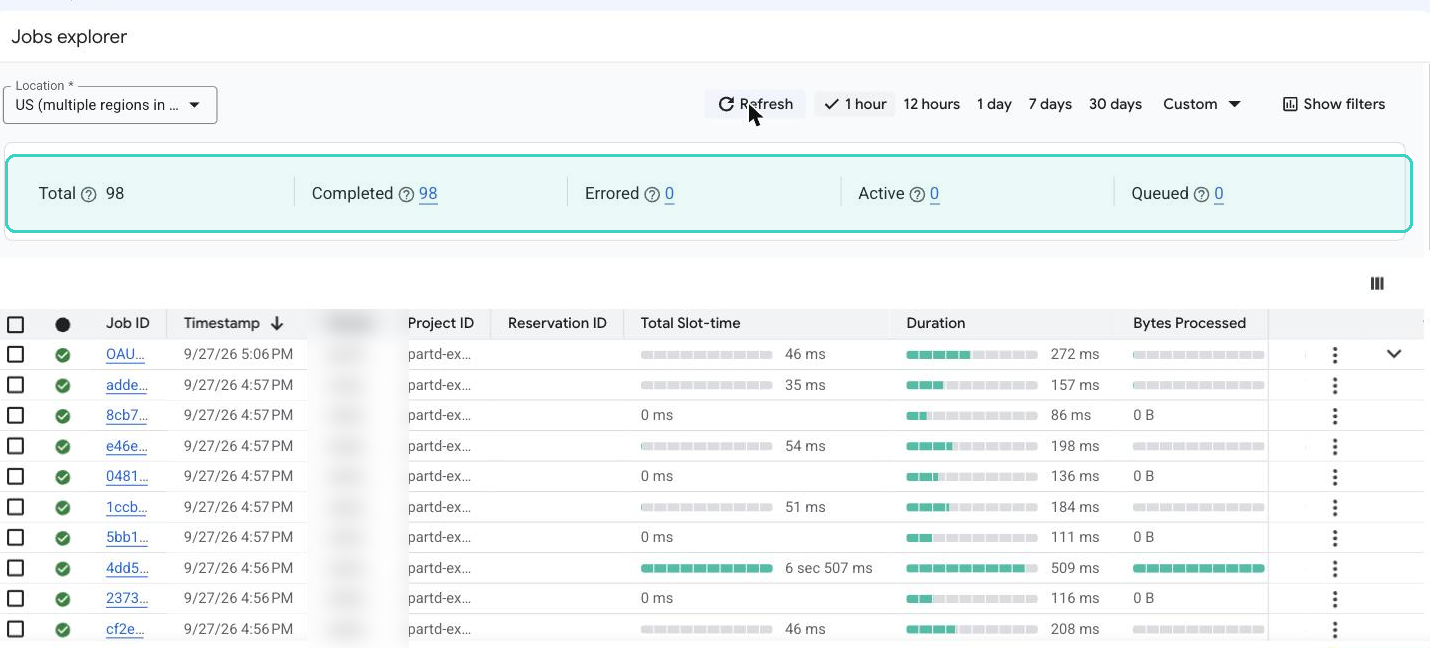1430x648 pixels.
Task: Click green status check for job OAU...
Action: (62, 355)
